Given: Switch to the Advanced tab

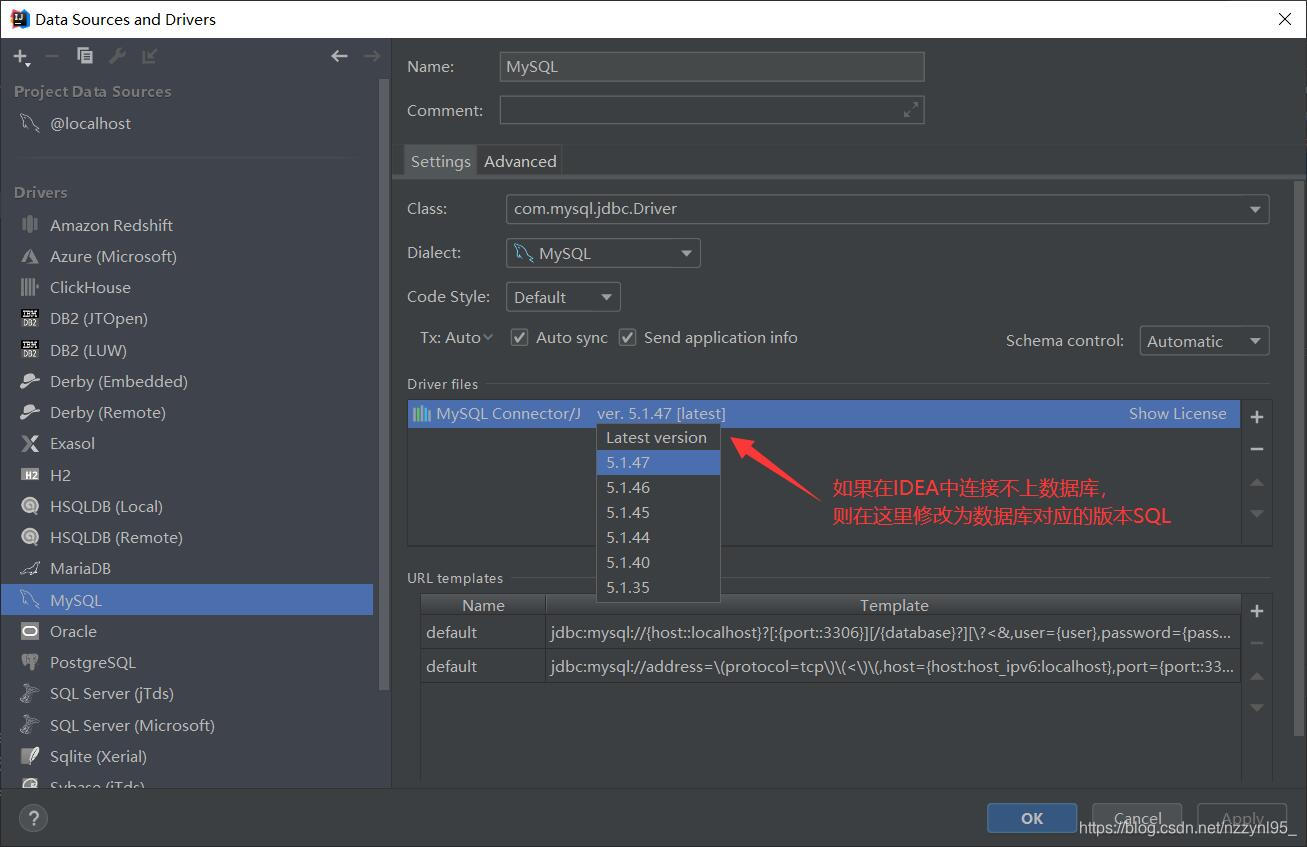Looking at the screenshot, I should coord(520,161).
